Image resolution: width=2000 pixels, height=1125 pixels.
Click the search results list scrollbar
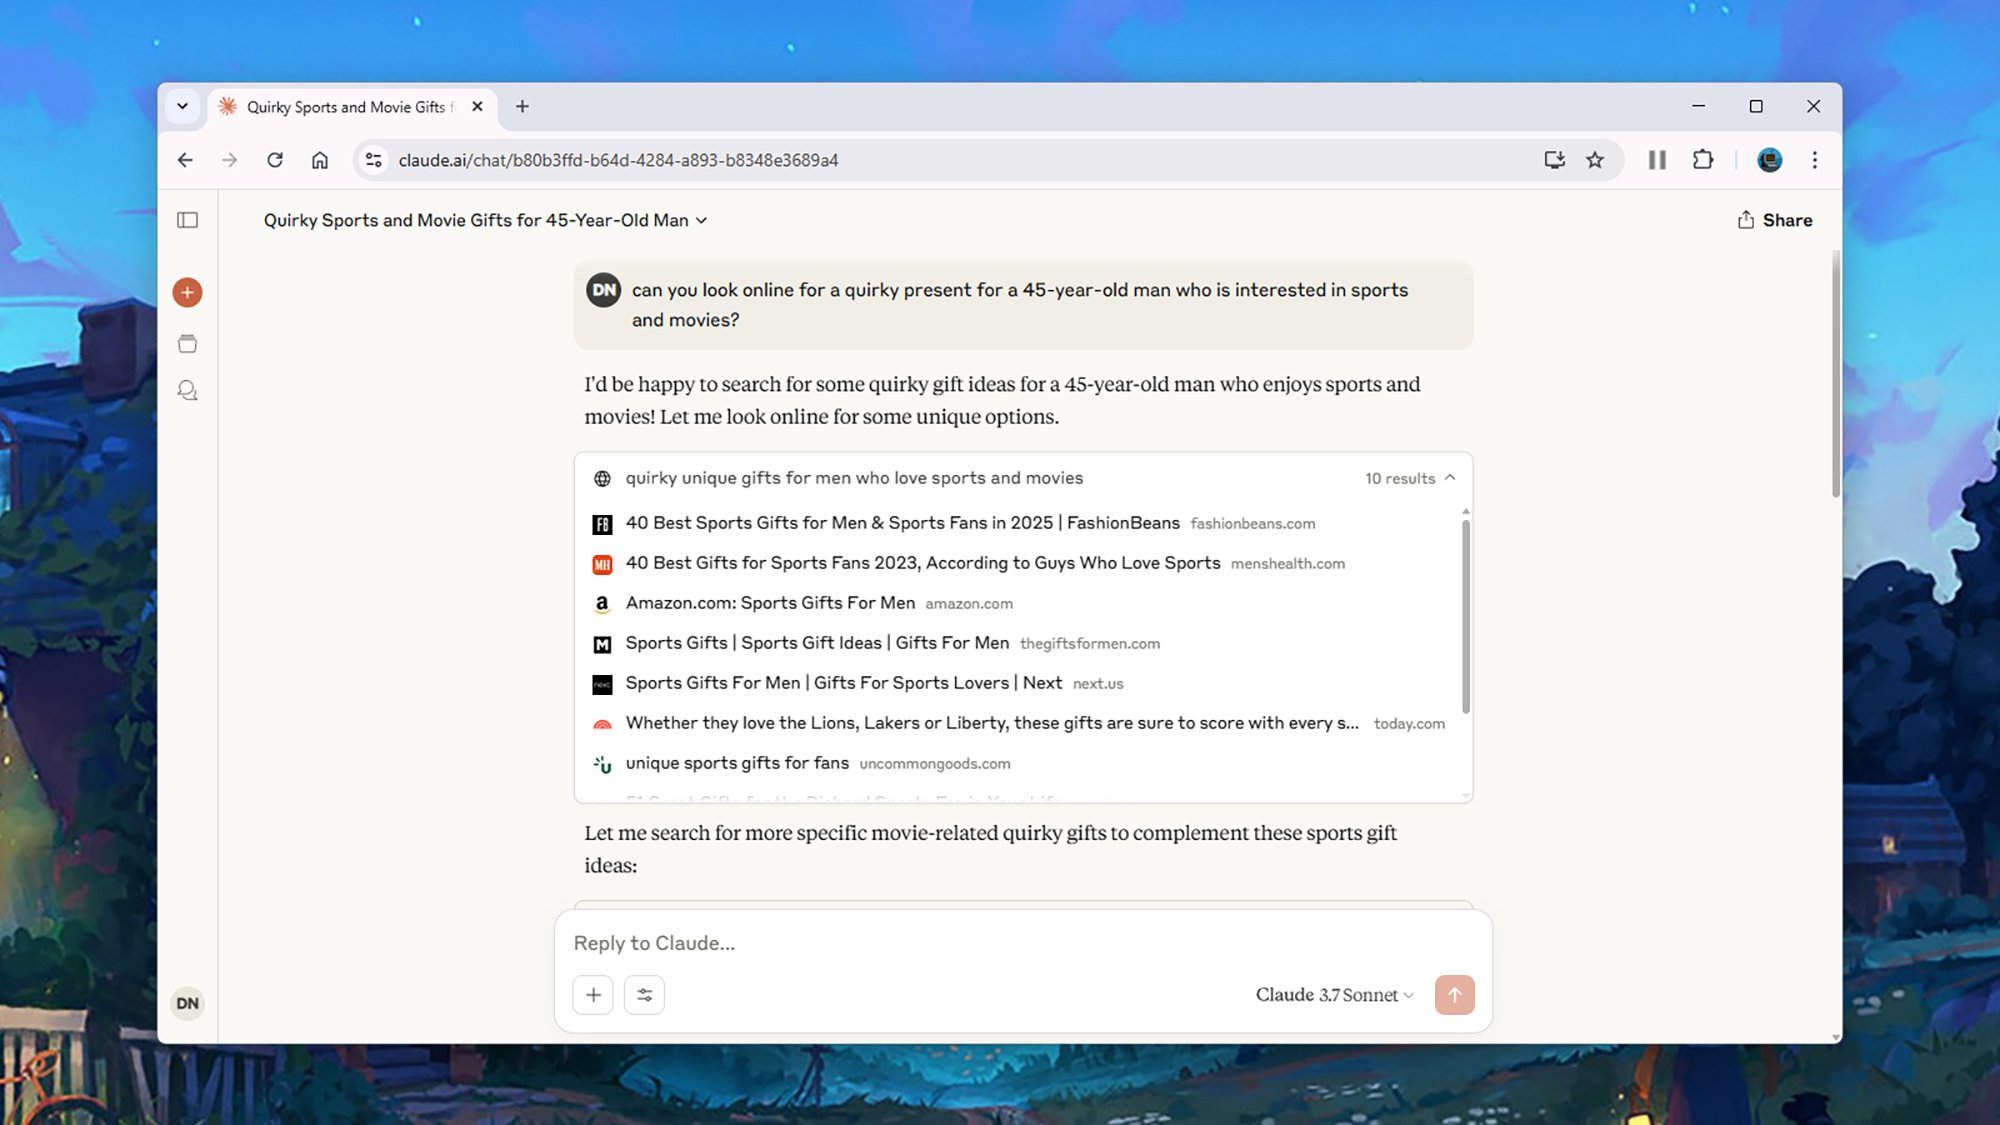(1466, 616)
